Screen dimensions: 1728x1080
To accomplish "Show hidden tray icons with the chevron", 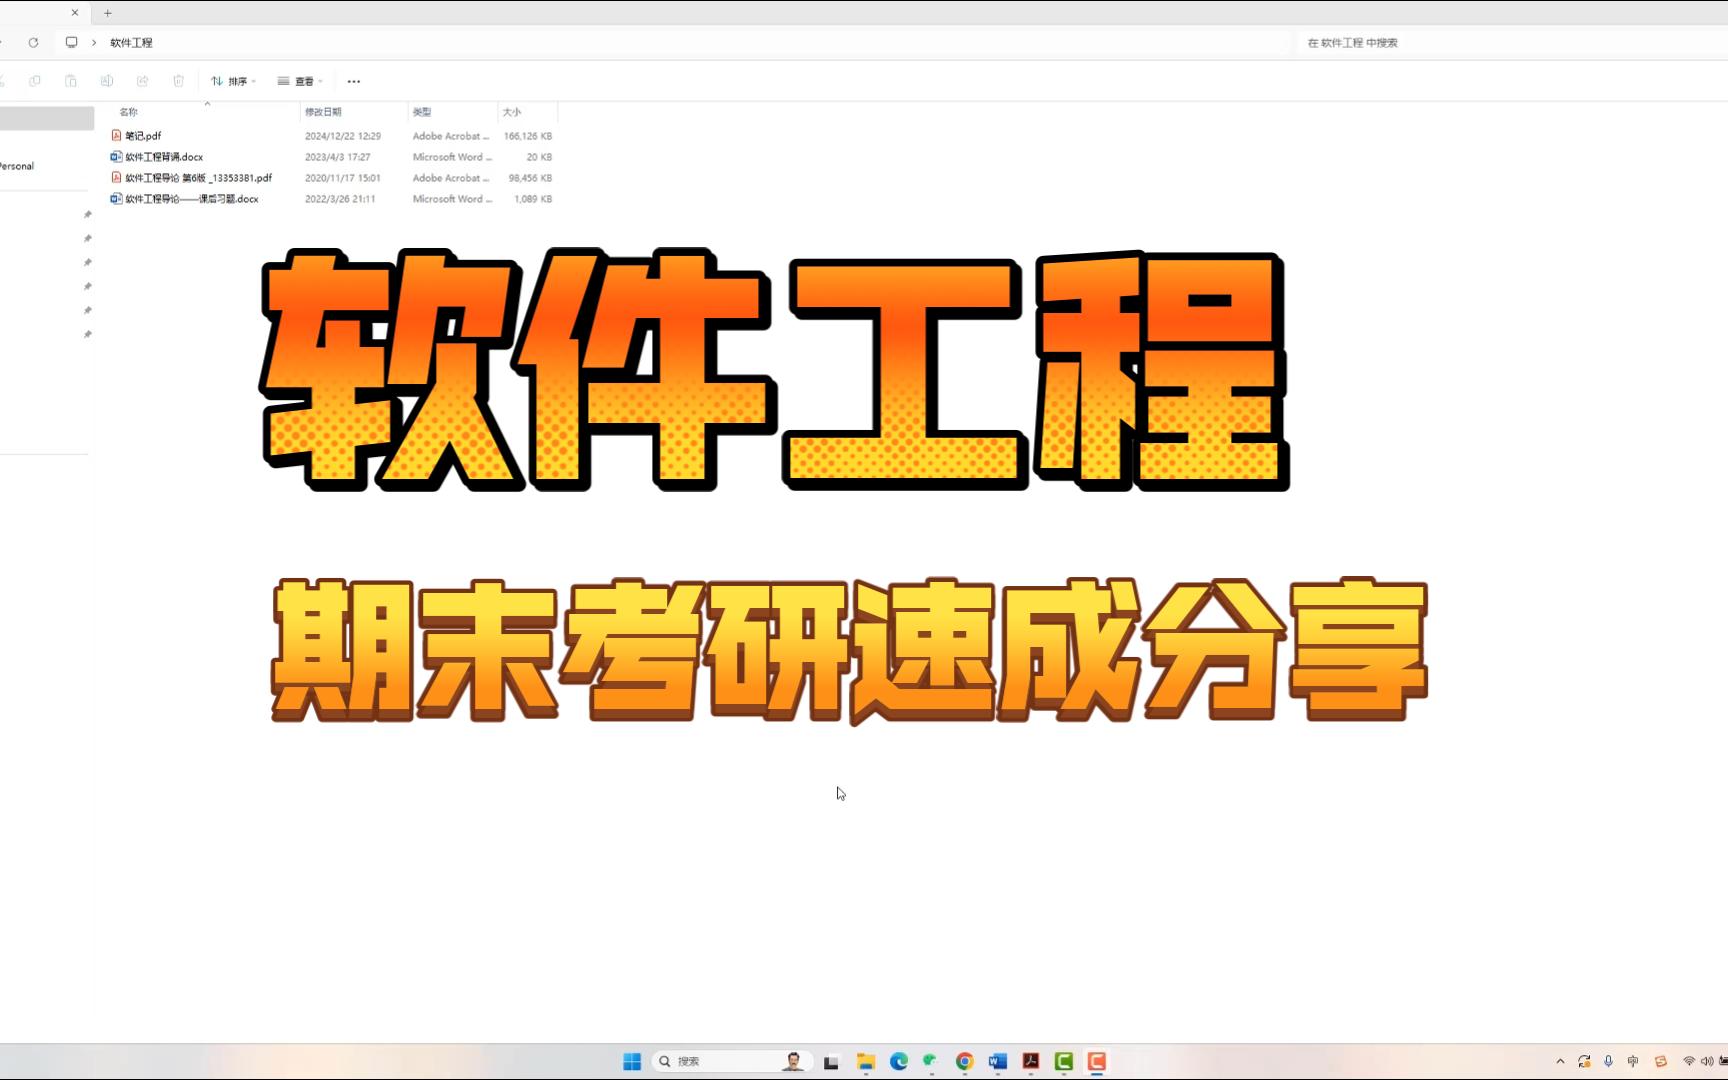I will 1560,1062.
